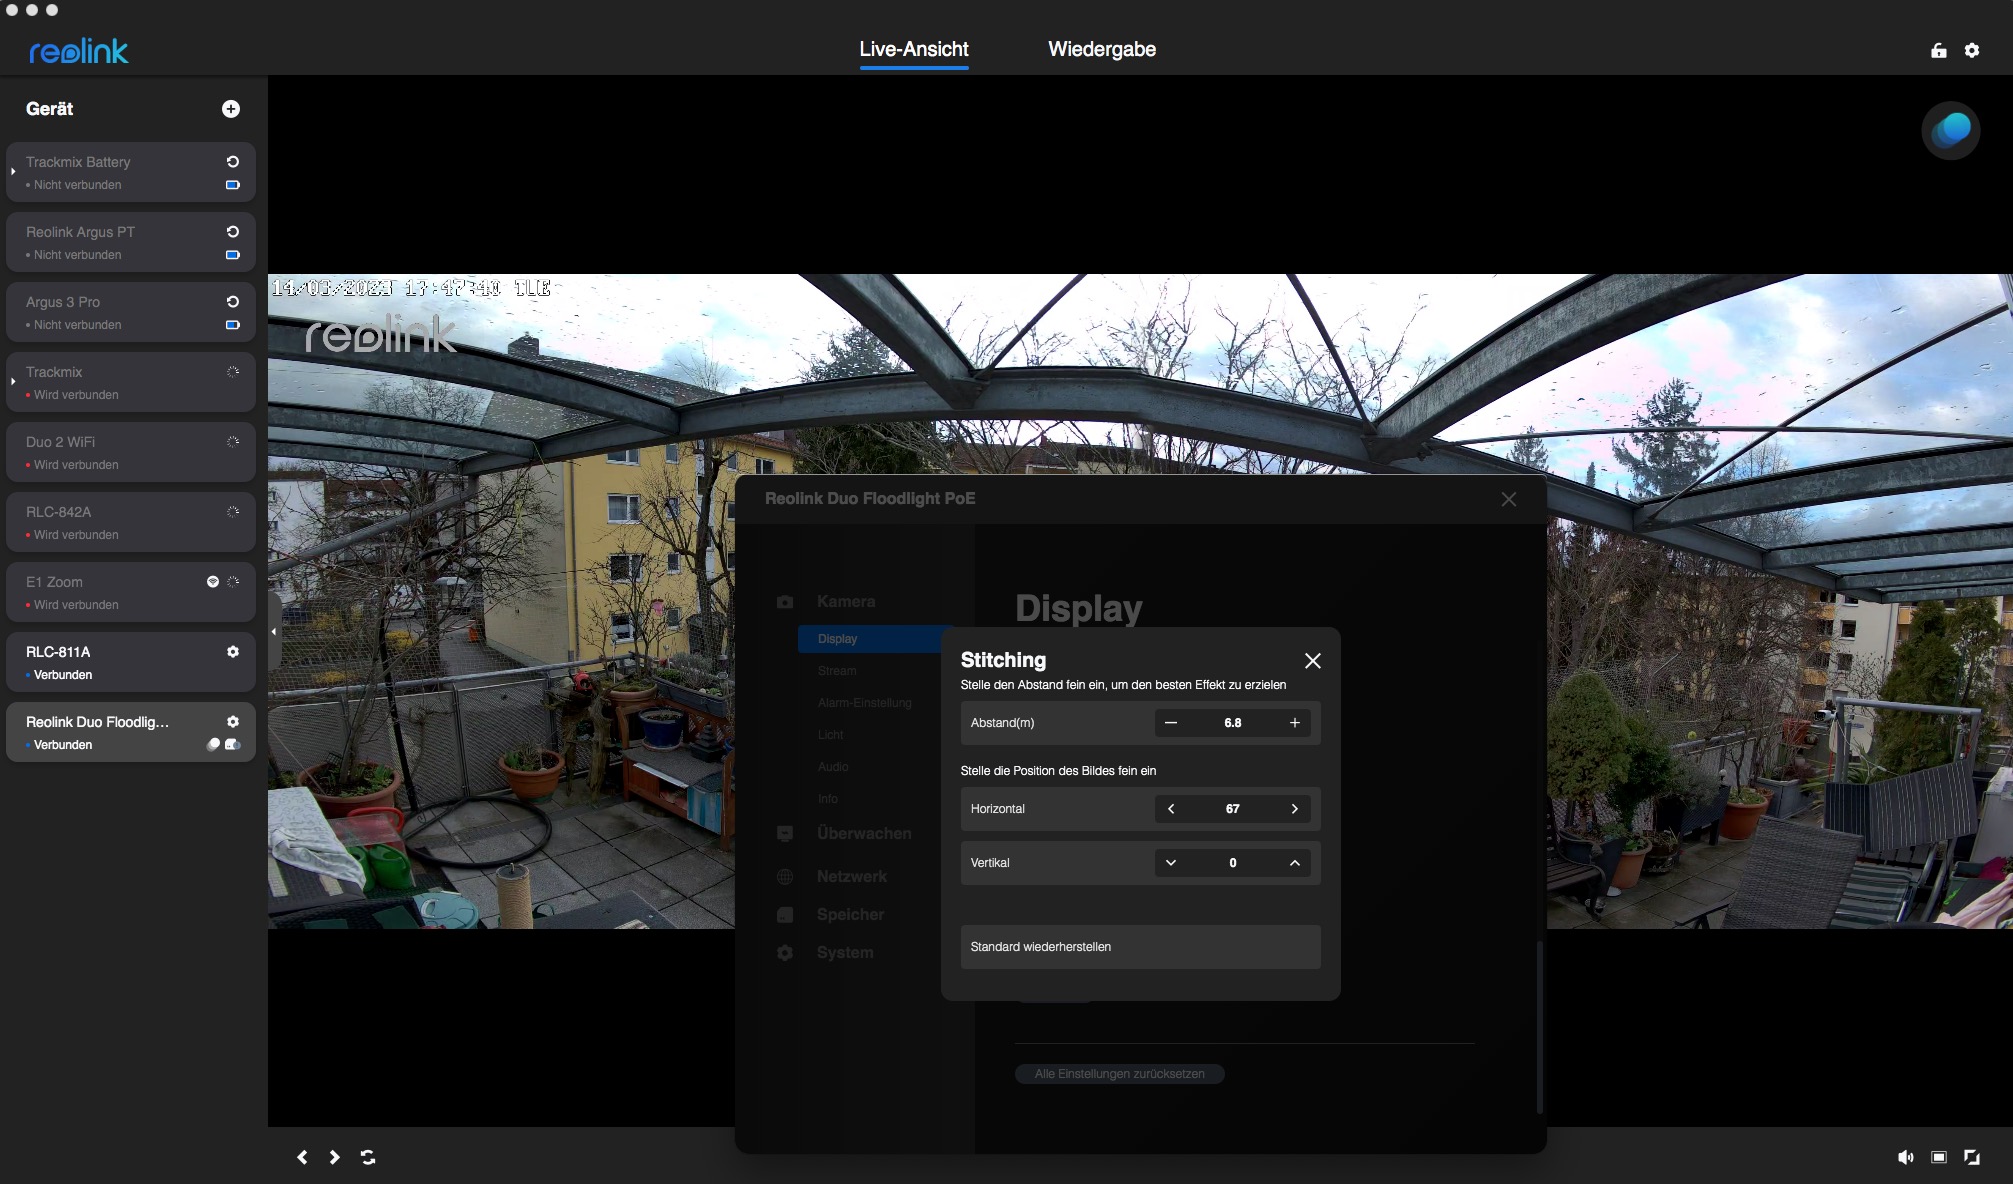The width and height of the screenshot is (2013, 1184).
Task: Open settings gear for RLC-811A
Action: (233, 652)
